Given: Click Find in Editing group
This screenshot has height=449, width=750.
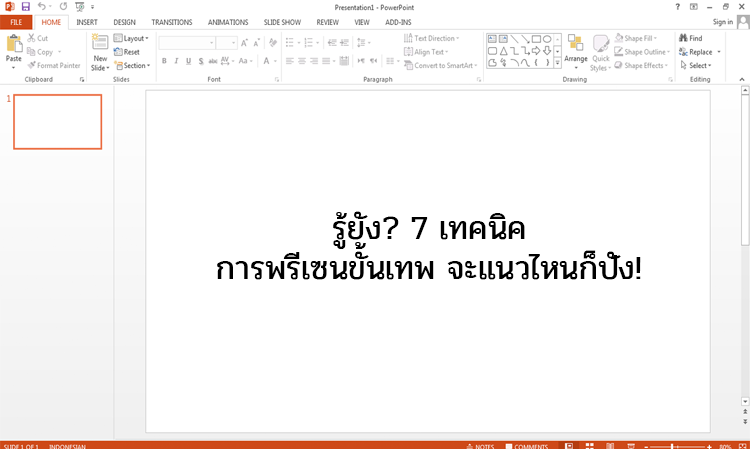Looking at the screenshot, I should (691, 38).
